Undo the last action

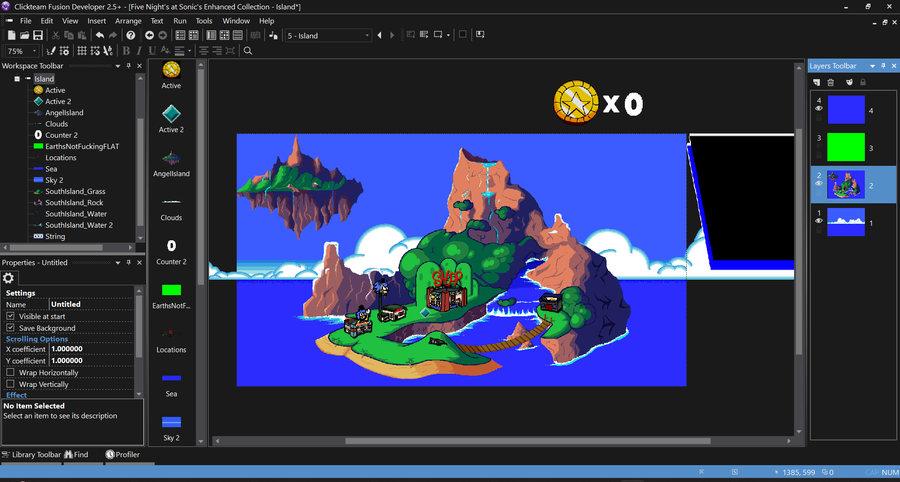[x=100, y=36]
